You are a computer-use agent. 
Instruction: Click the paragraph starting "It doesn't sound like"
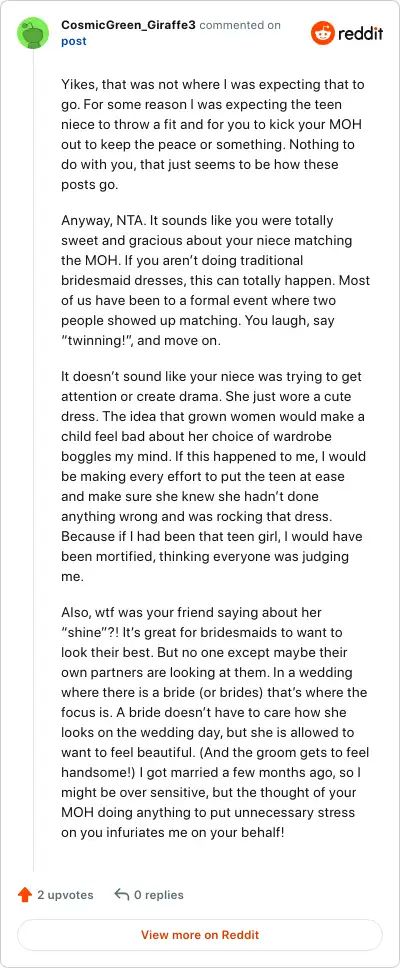[x=215, y=476]
